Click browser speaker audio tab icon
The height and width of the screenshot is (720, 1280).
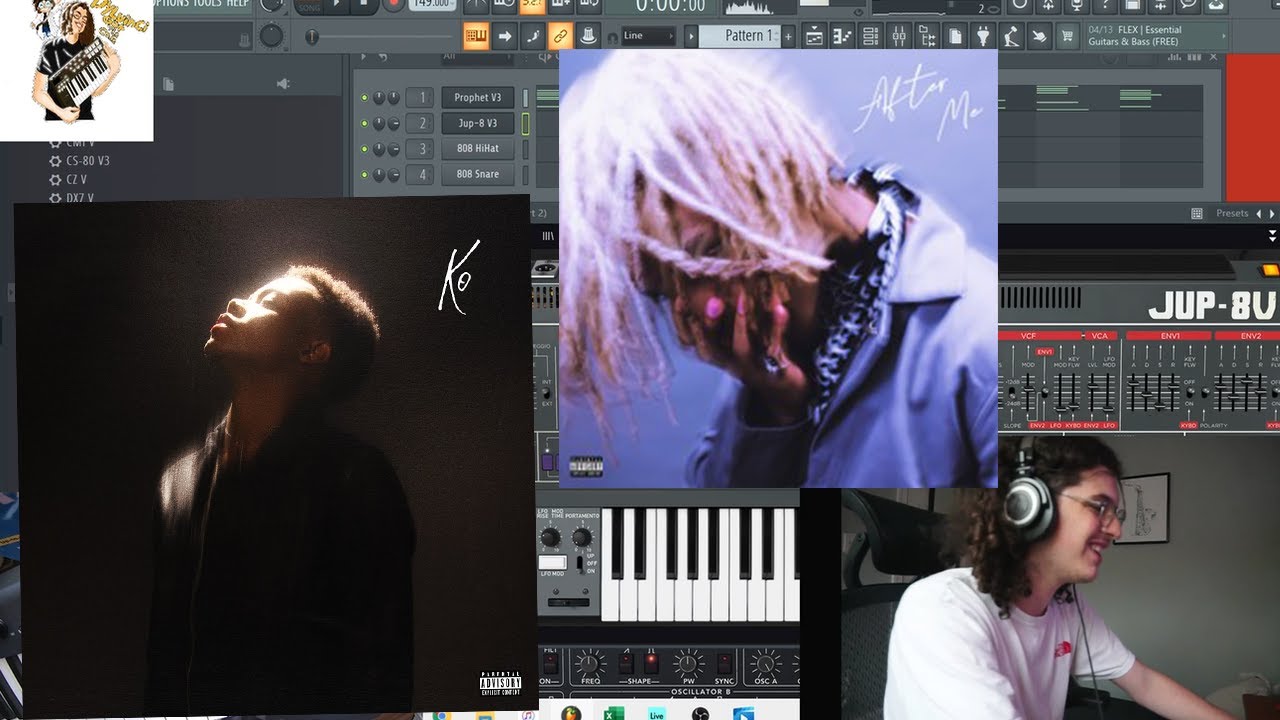(283, 84)
